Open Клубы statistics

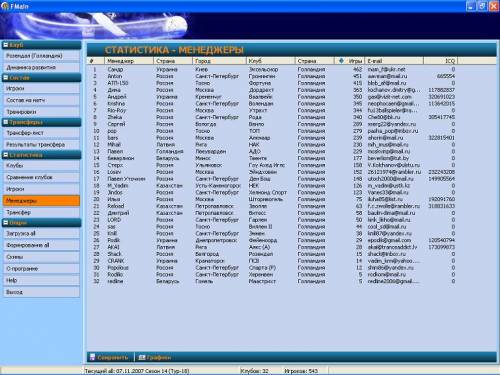41,165
